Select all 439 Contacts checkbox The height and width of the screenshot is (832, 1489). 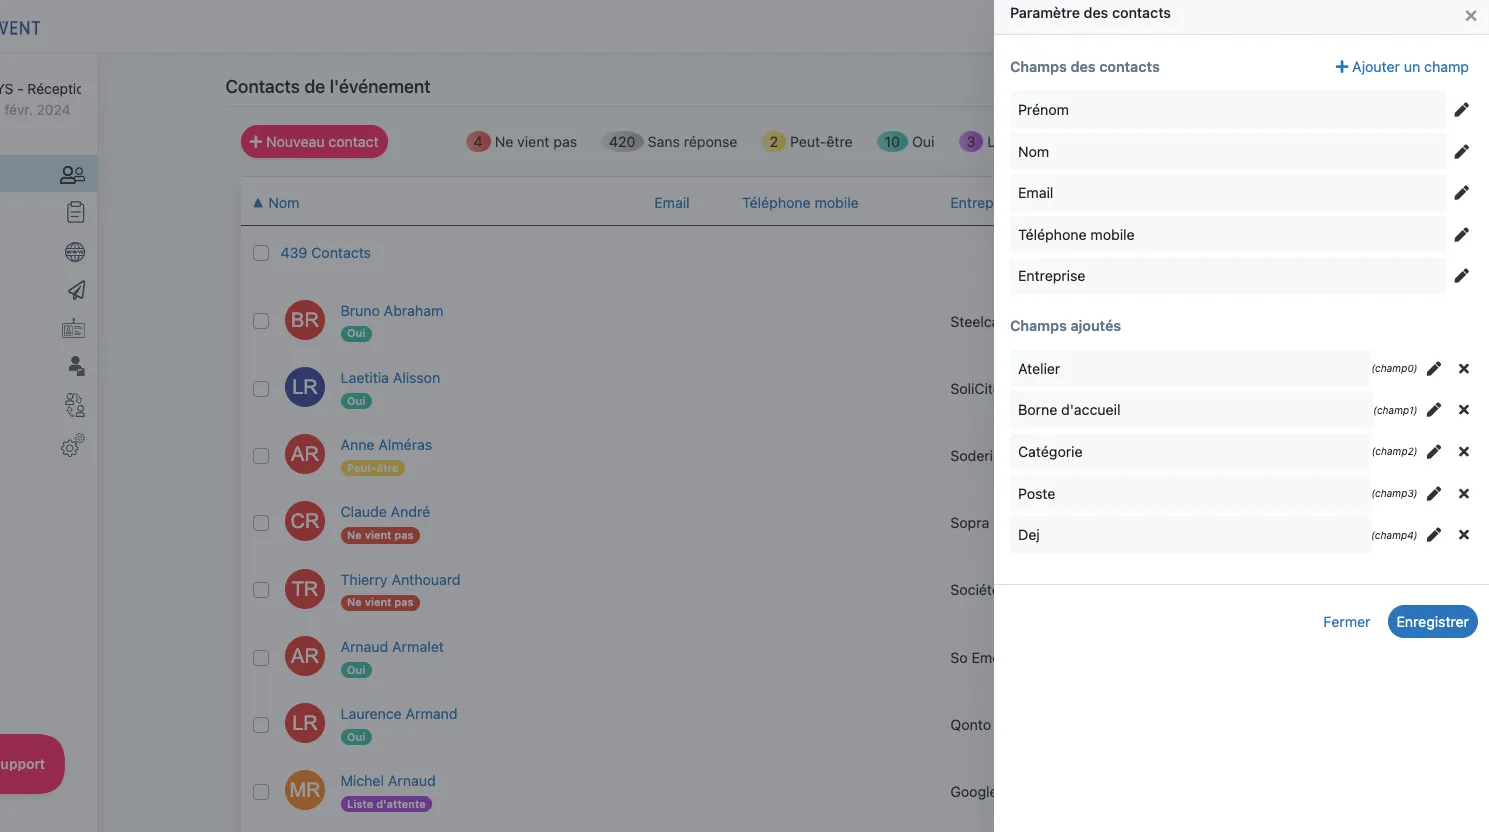[261, 253]
